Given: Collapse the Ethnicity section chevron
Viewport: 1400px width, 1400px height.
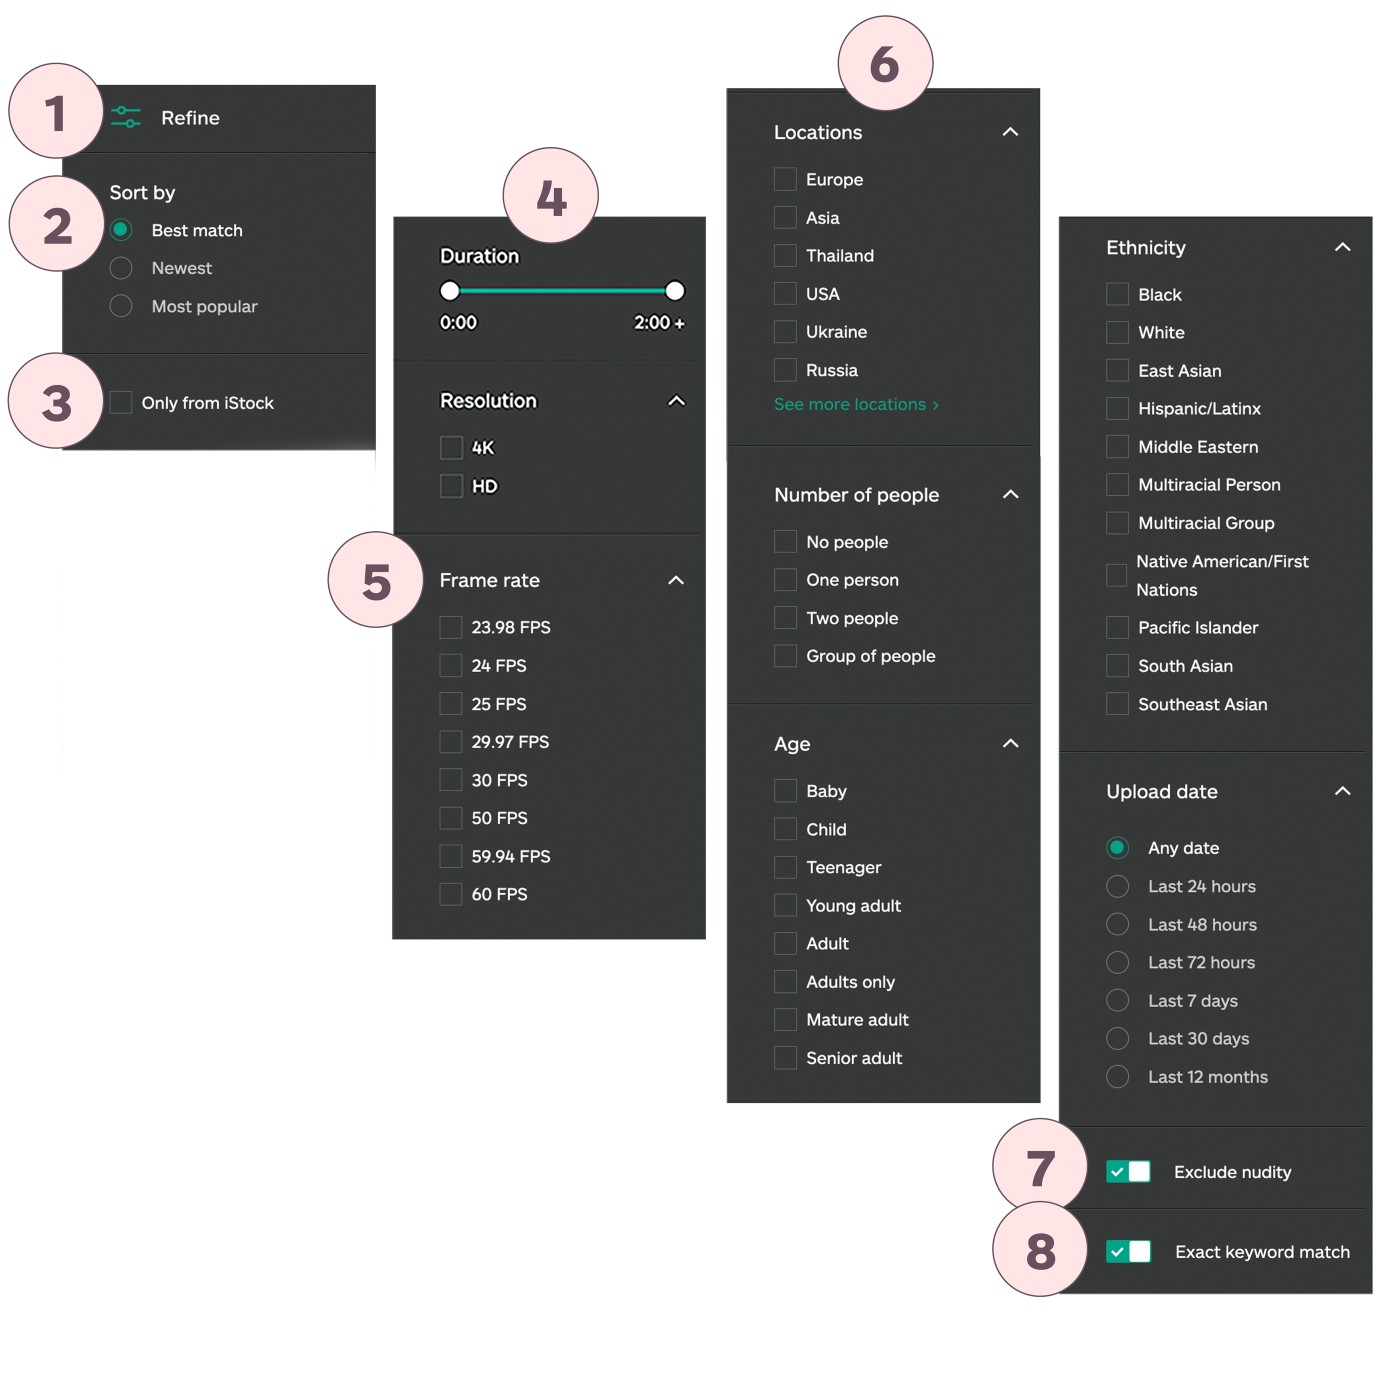Looking at the screenshot, I should click(1342, 248).
